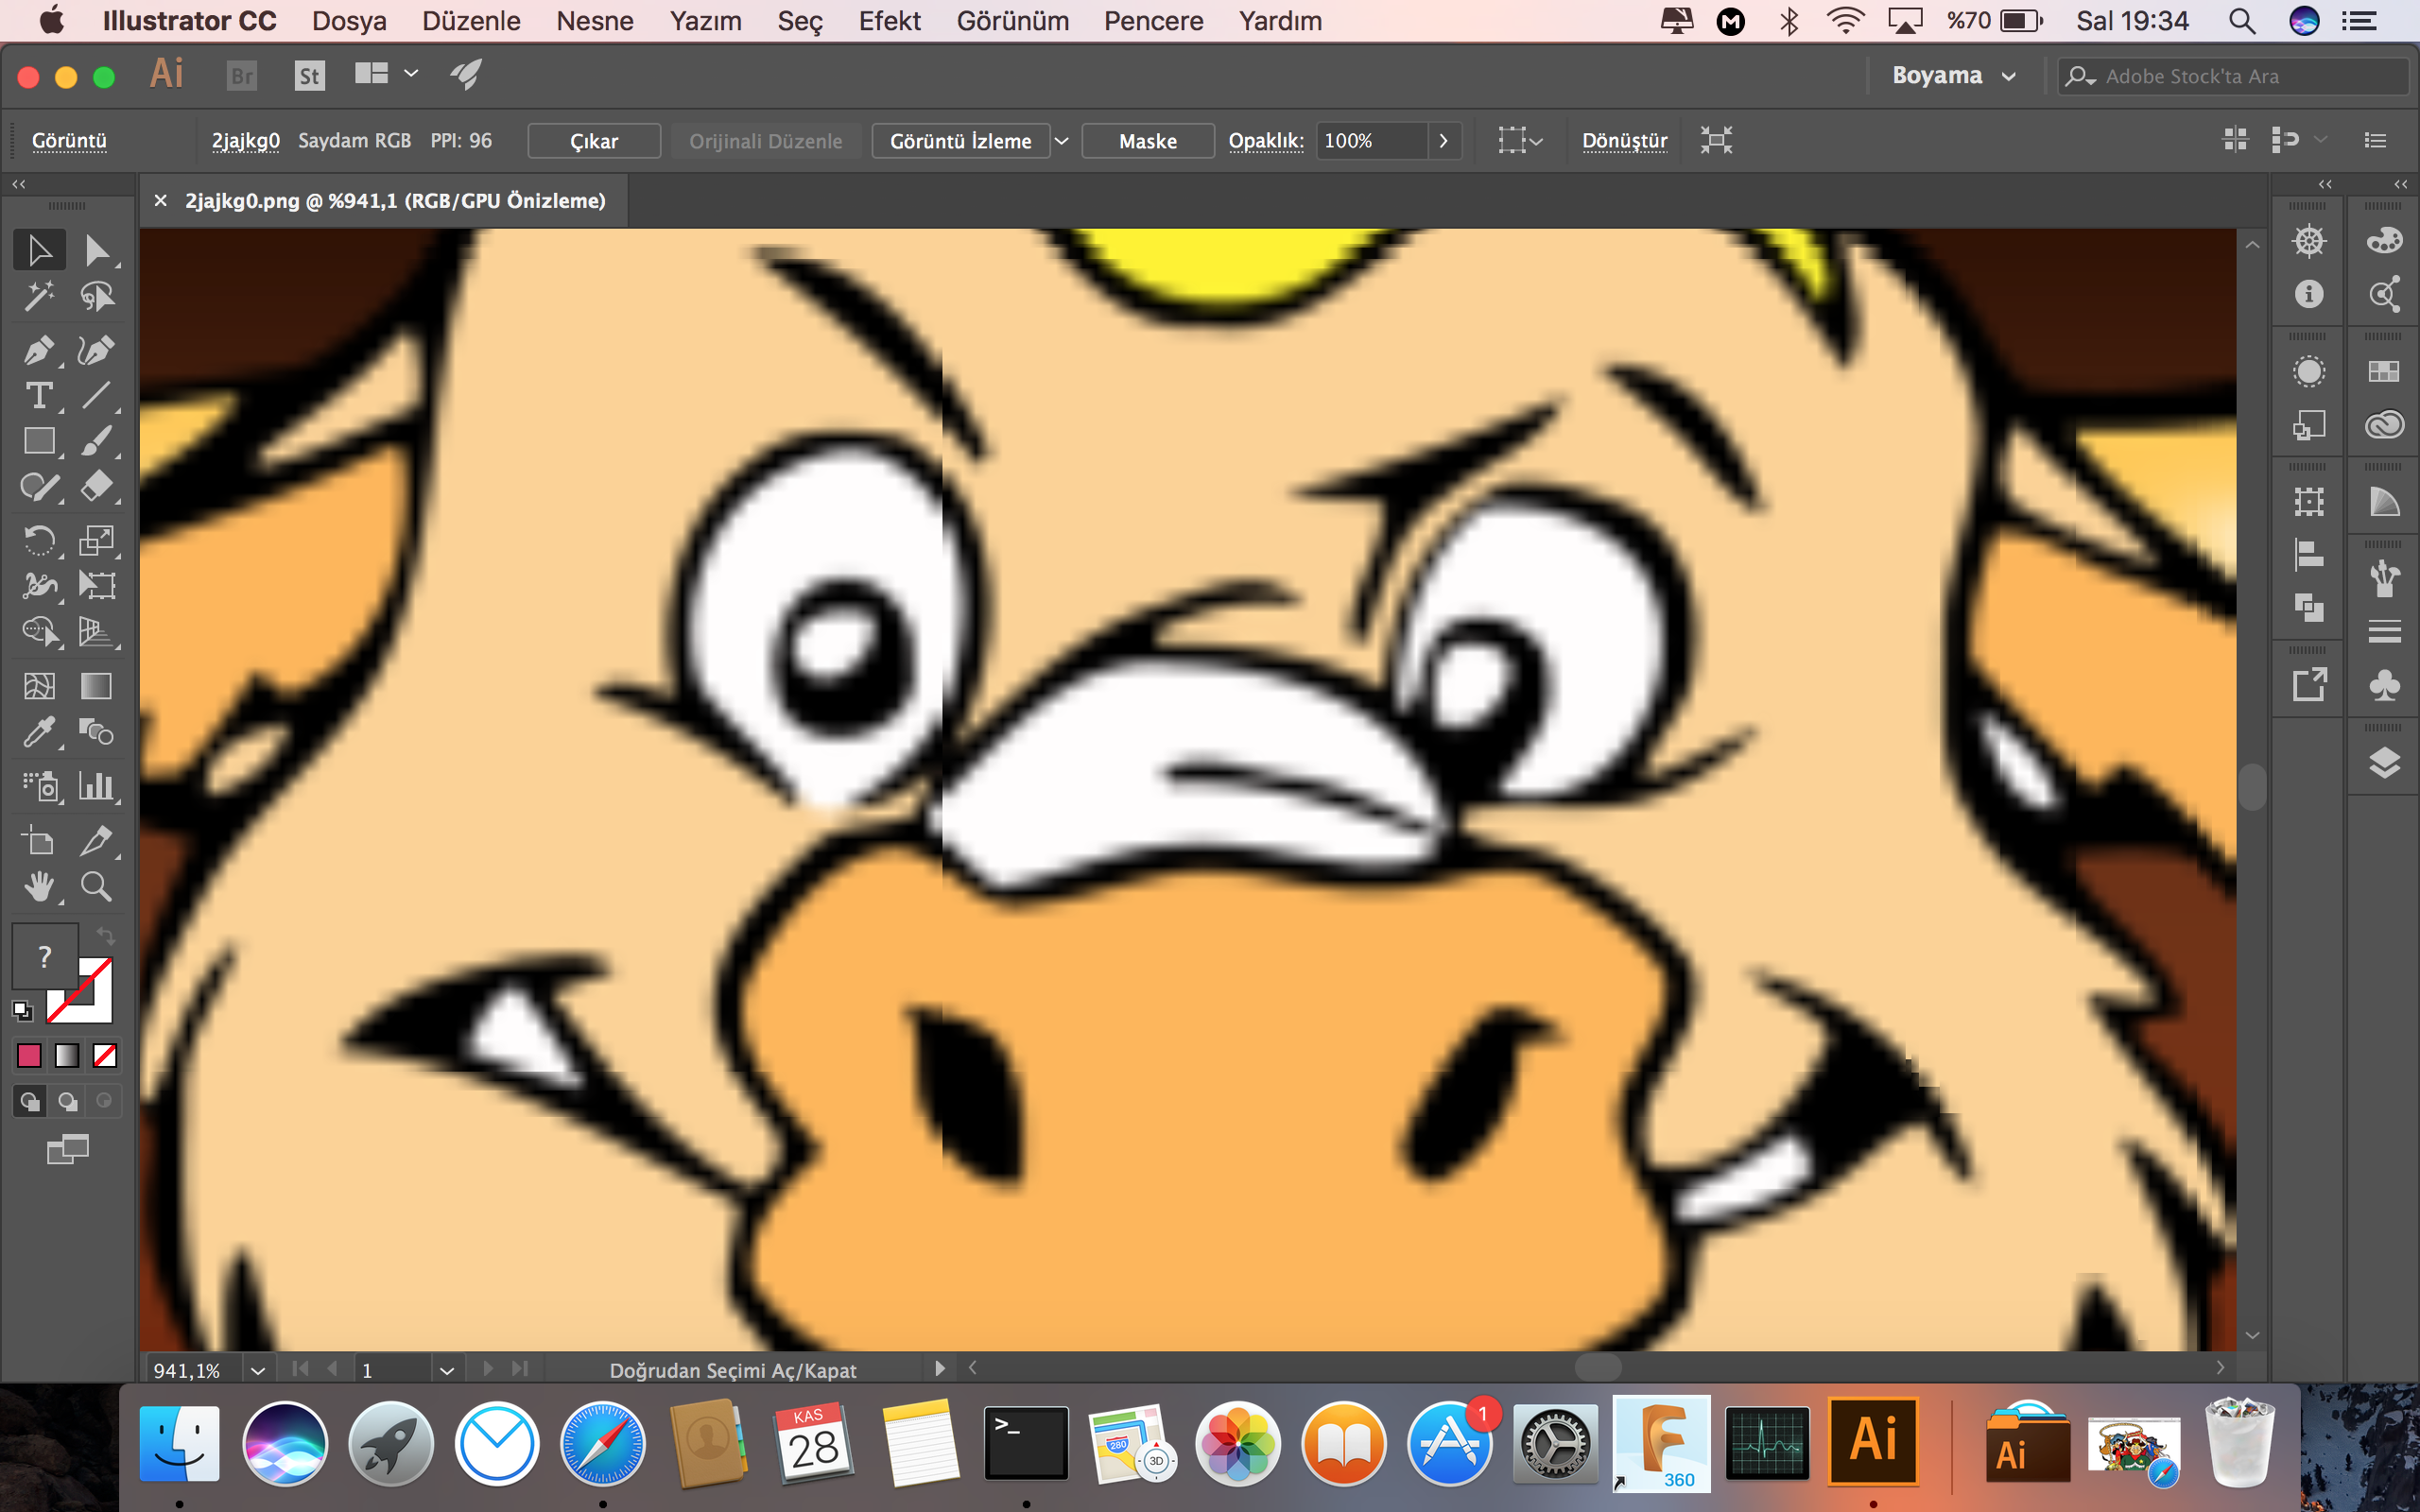Toggle the screen mode button
This screenshot has height=1512, width=2420.
68,1150
